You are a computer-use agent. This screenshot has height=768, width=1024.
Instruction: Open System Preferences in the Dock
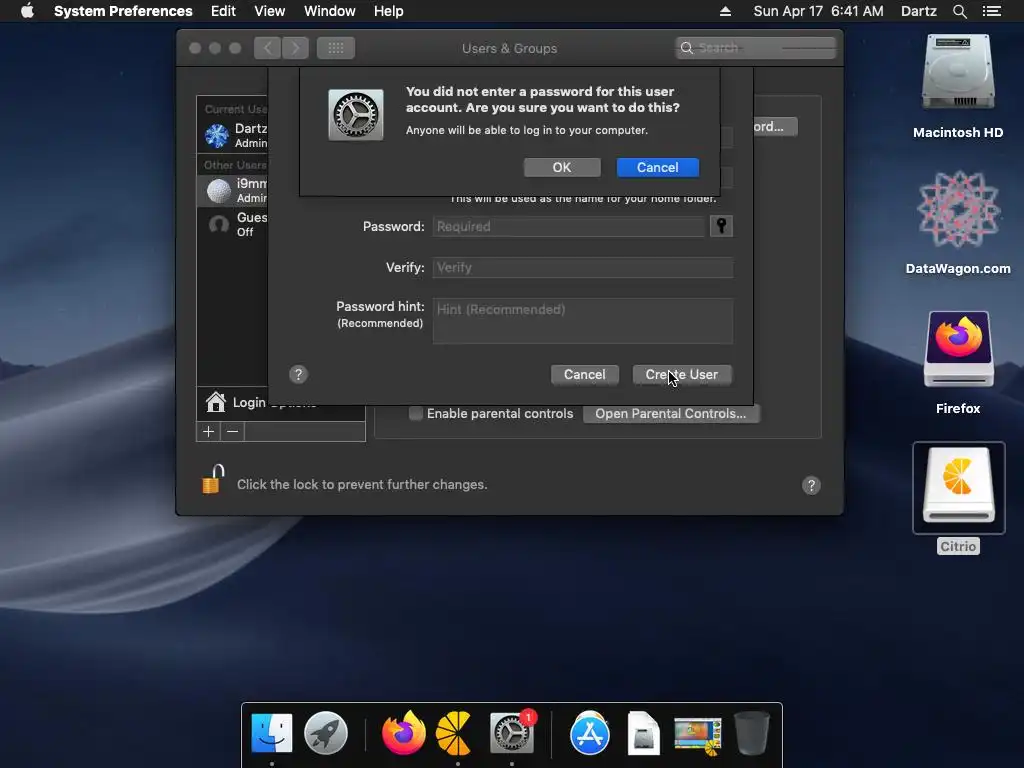tap(511, 733)
